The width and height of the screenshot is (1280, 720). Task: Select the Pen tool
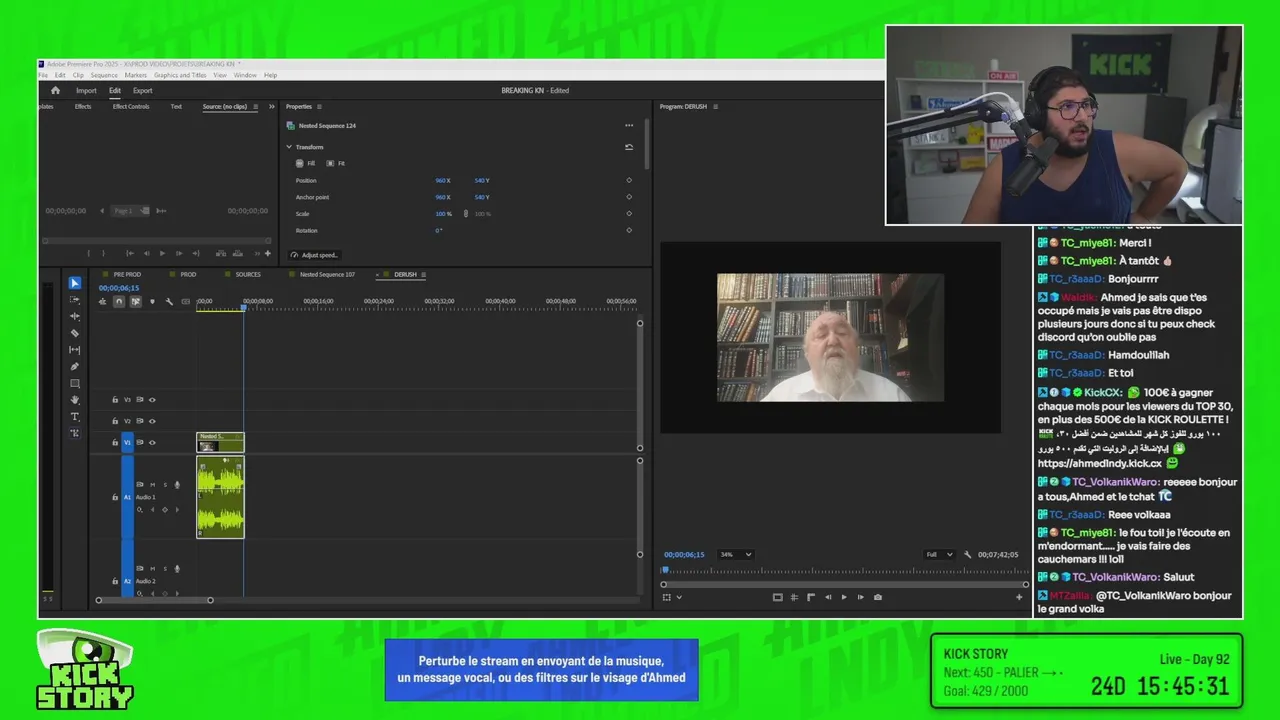point(75,366)
